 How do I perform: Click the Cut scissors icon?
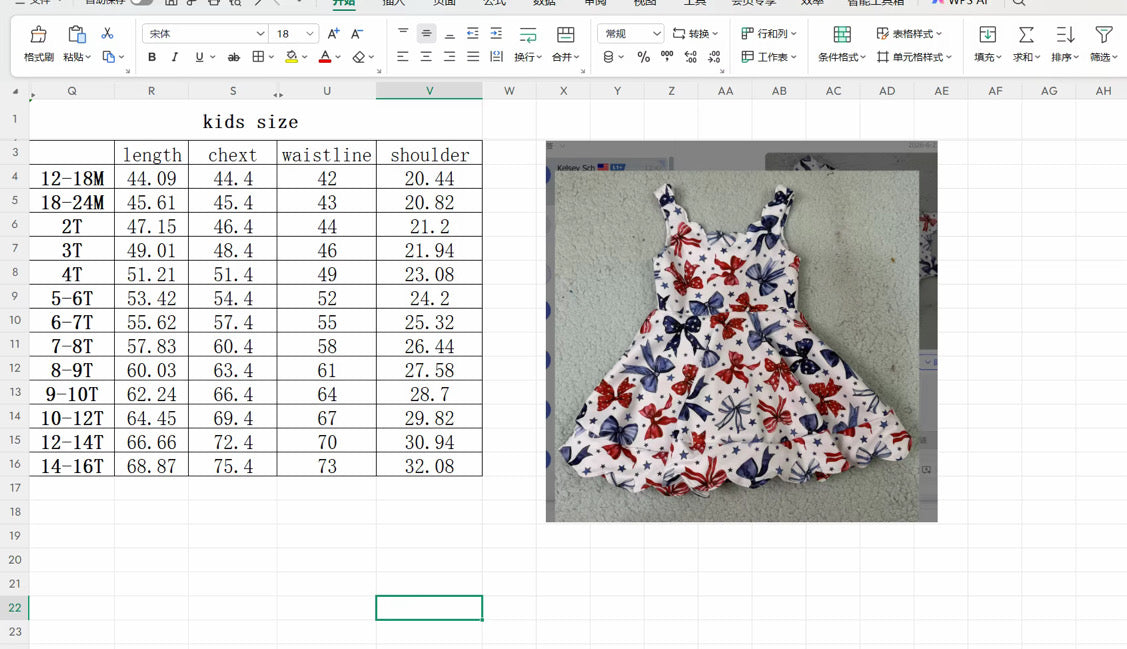tap(107, 33)
